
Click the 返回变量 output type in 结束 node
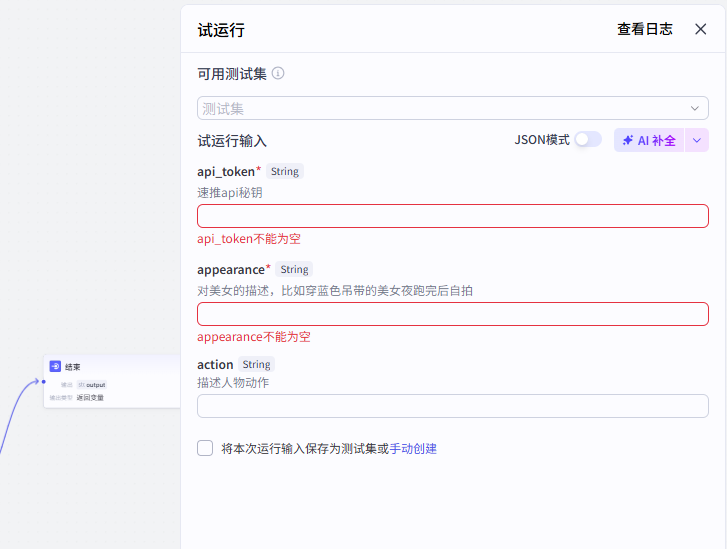[x=90, y=397]
